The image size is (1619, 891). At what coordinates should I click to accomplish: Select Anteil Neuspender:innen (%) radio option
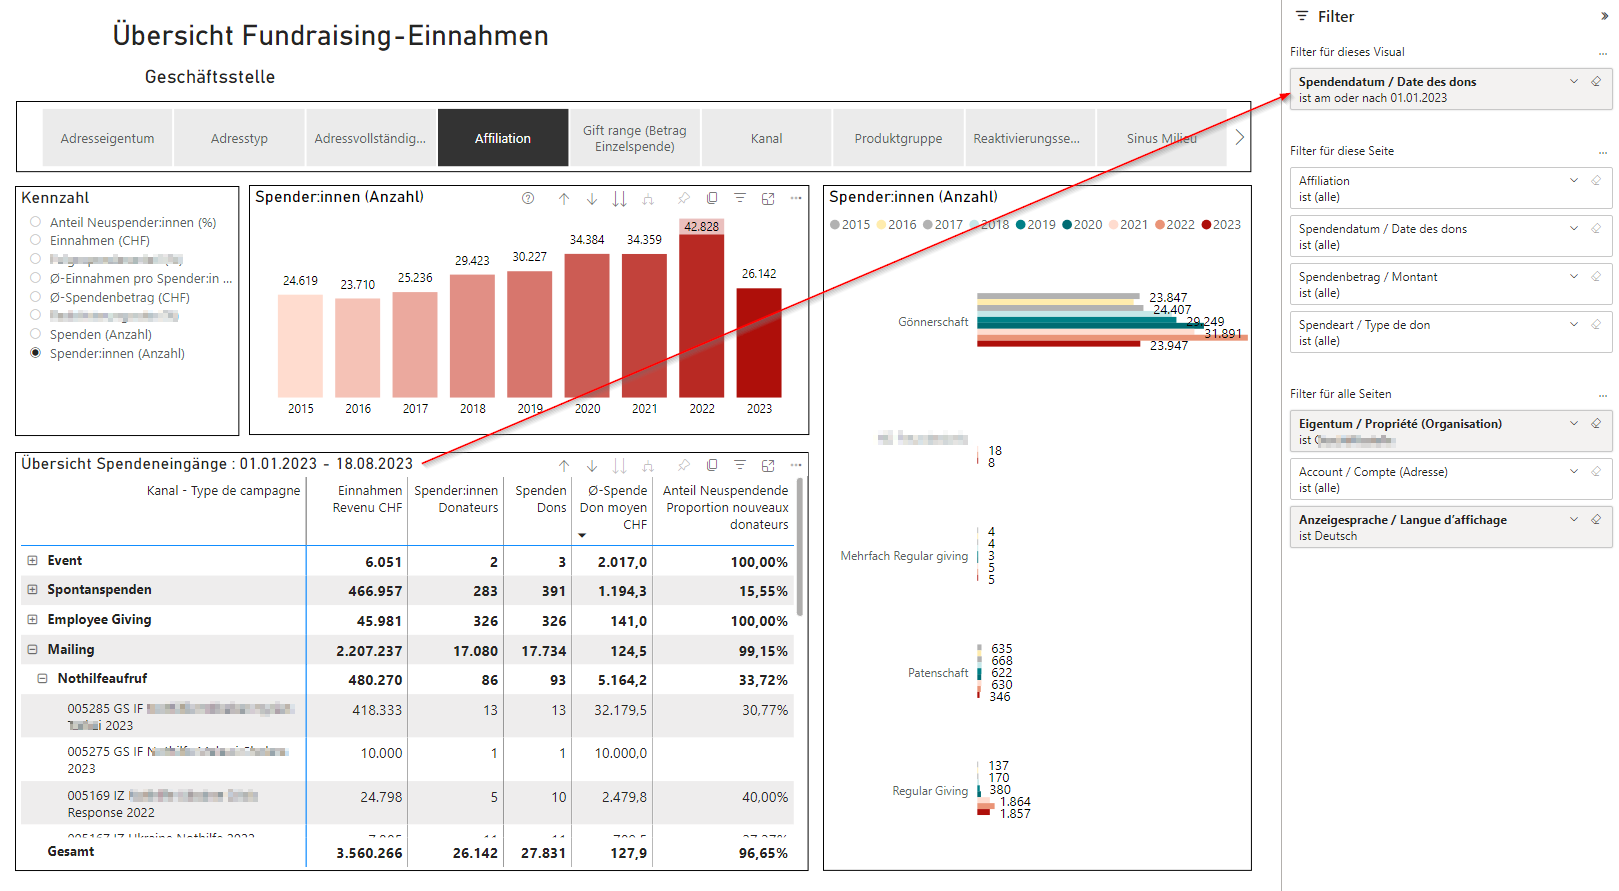(36, 222)
